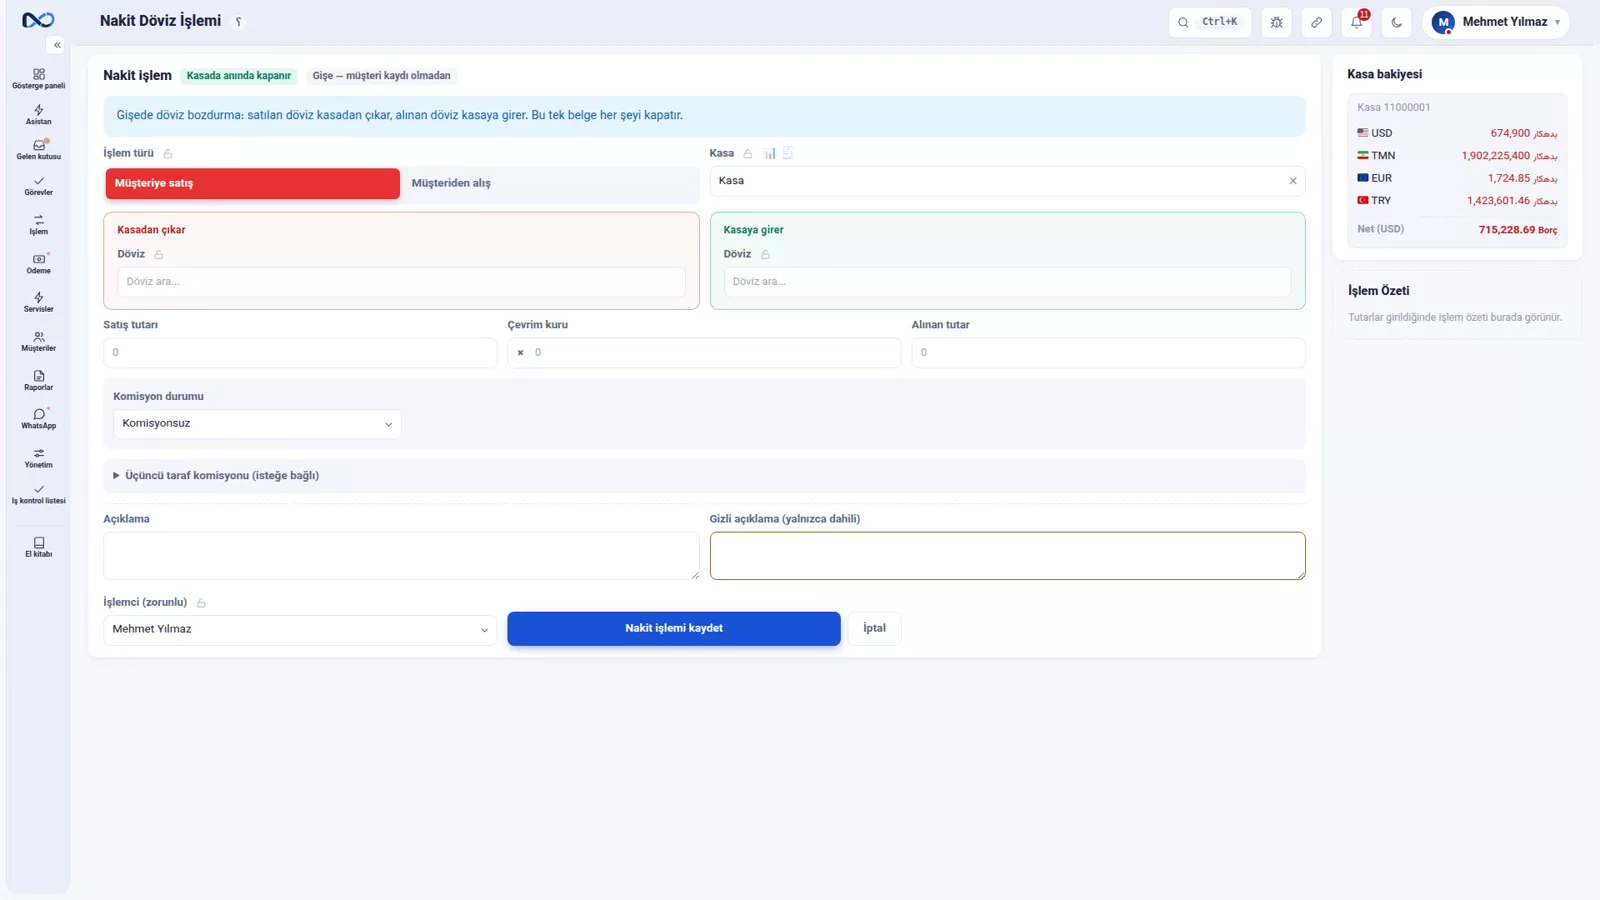Click the bar chart icon next to Kasa

pos(770,154)
